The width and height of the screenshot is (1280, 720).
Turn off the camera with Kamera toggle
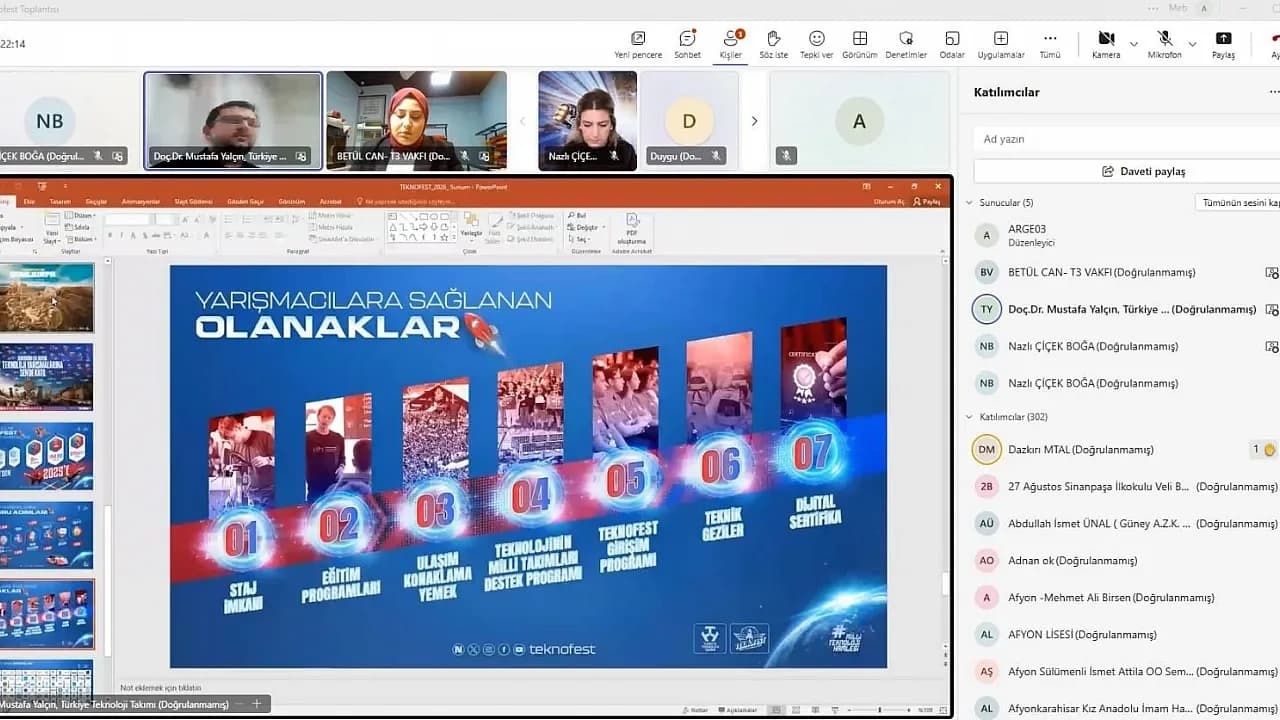1107,38
